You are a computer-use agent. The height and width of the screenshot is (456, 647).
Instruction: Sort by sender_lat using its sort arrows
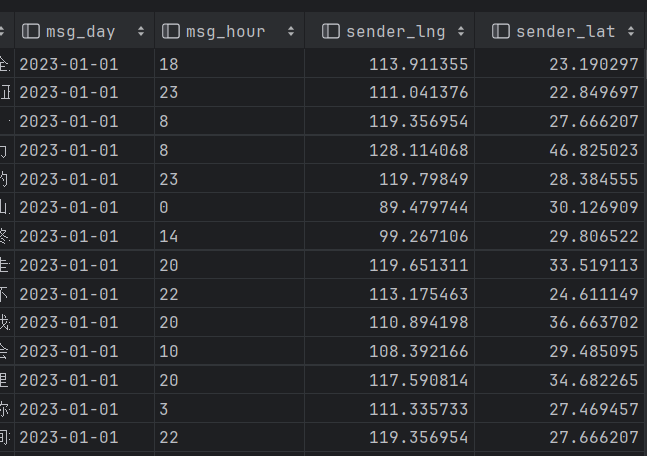pos(631,31)
